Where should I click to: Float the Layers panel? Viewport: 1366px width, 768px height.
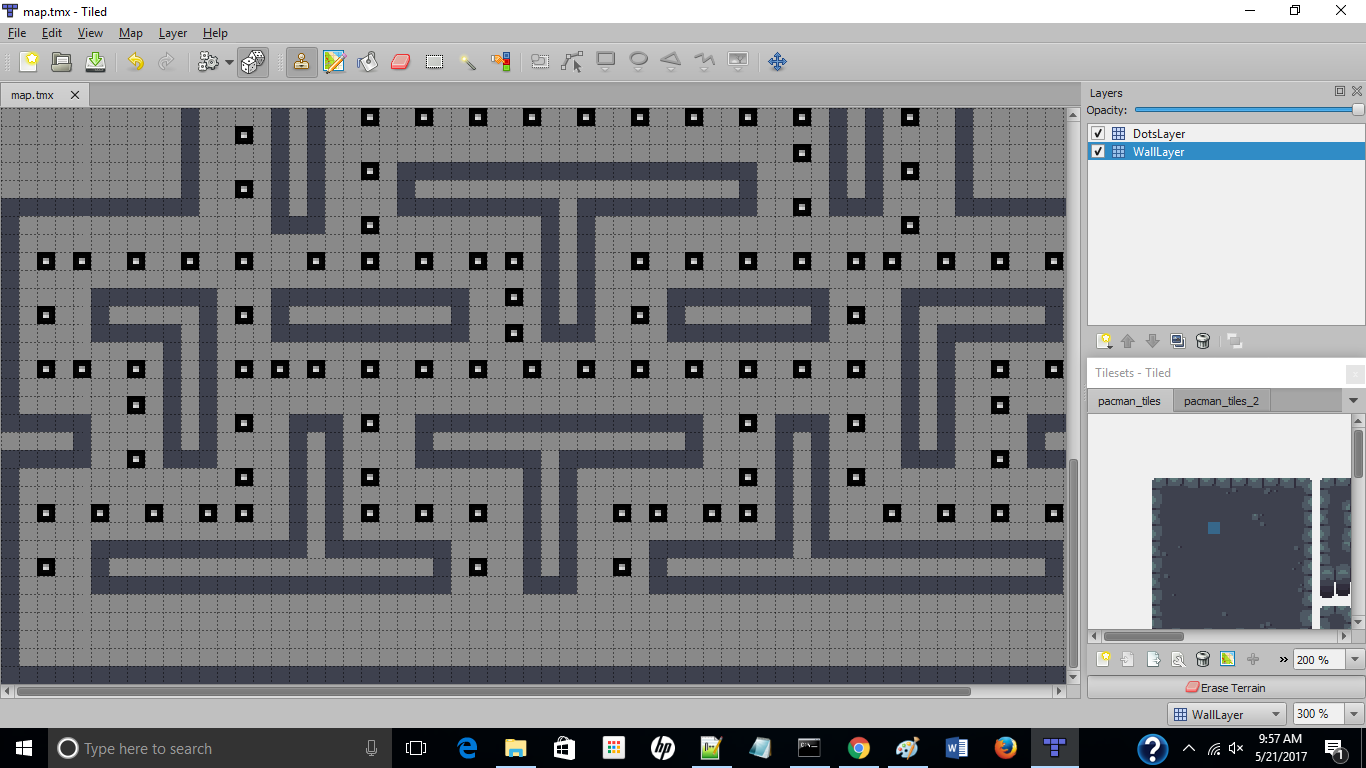pos(1340,91)
